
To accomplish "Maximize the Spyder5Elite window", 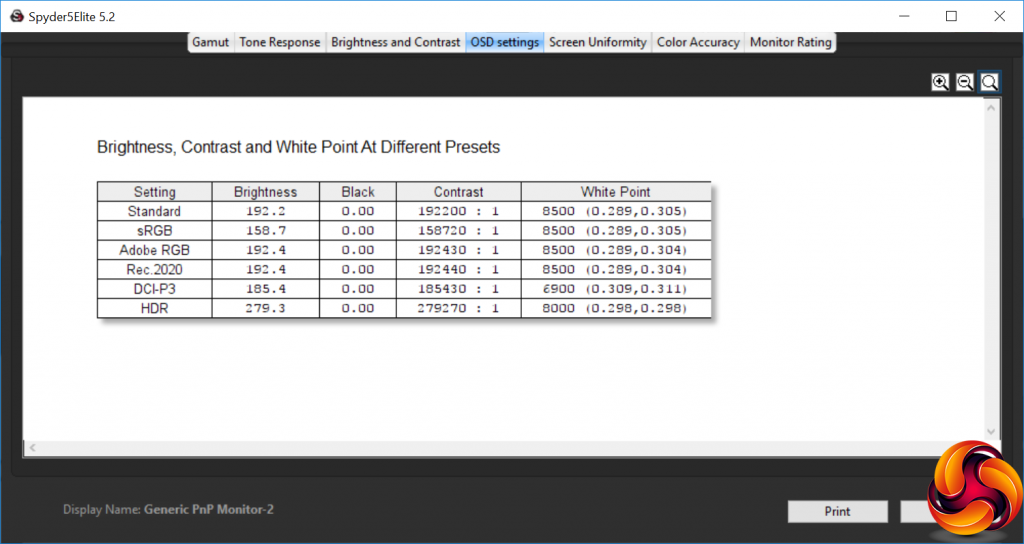I will (x=951, y=16).
